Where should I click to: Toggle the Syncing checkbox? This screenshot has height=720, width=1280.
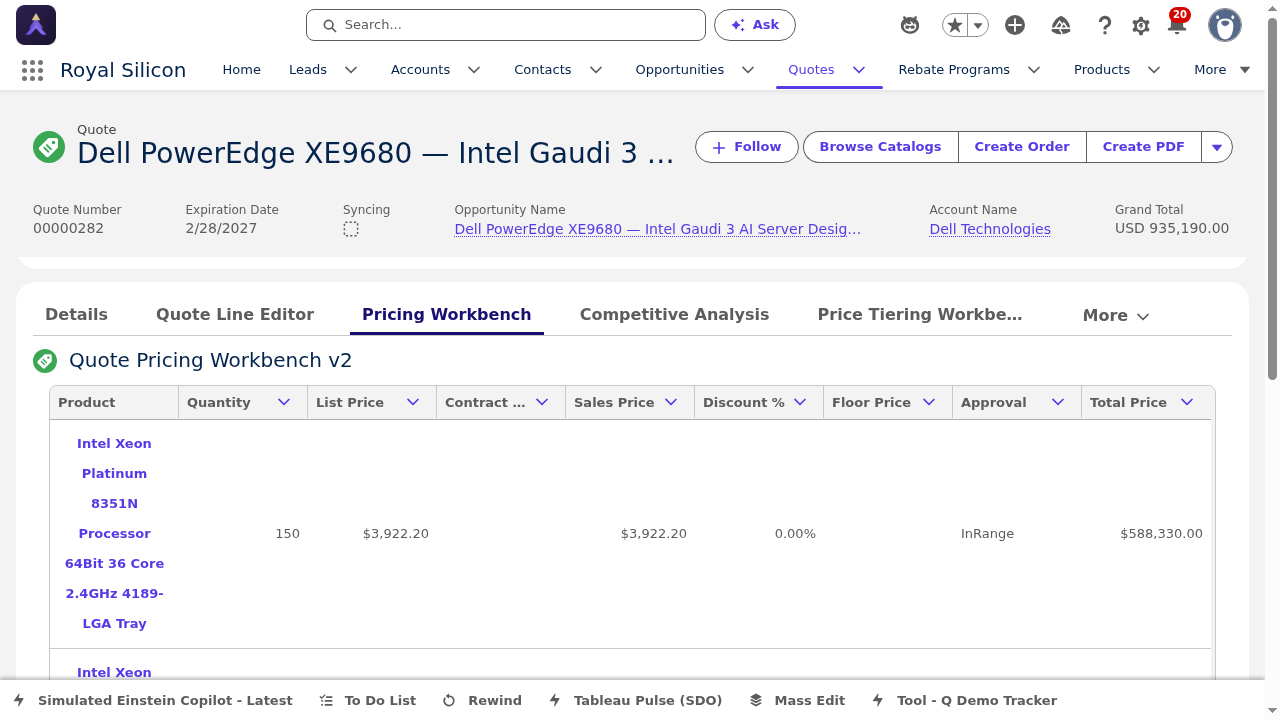coord(351,229)
